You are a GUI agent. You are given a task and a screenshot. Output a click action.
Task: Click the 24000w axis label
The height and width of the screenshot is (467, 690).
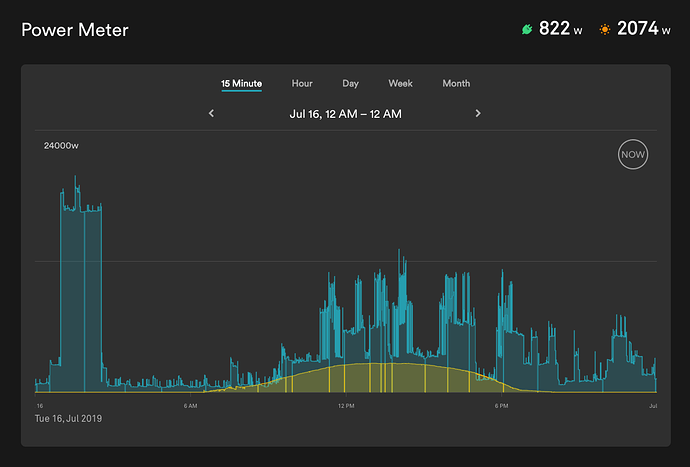pyautogui.click(x=61, y=146)
